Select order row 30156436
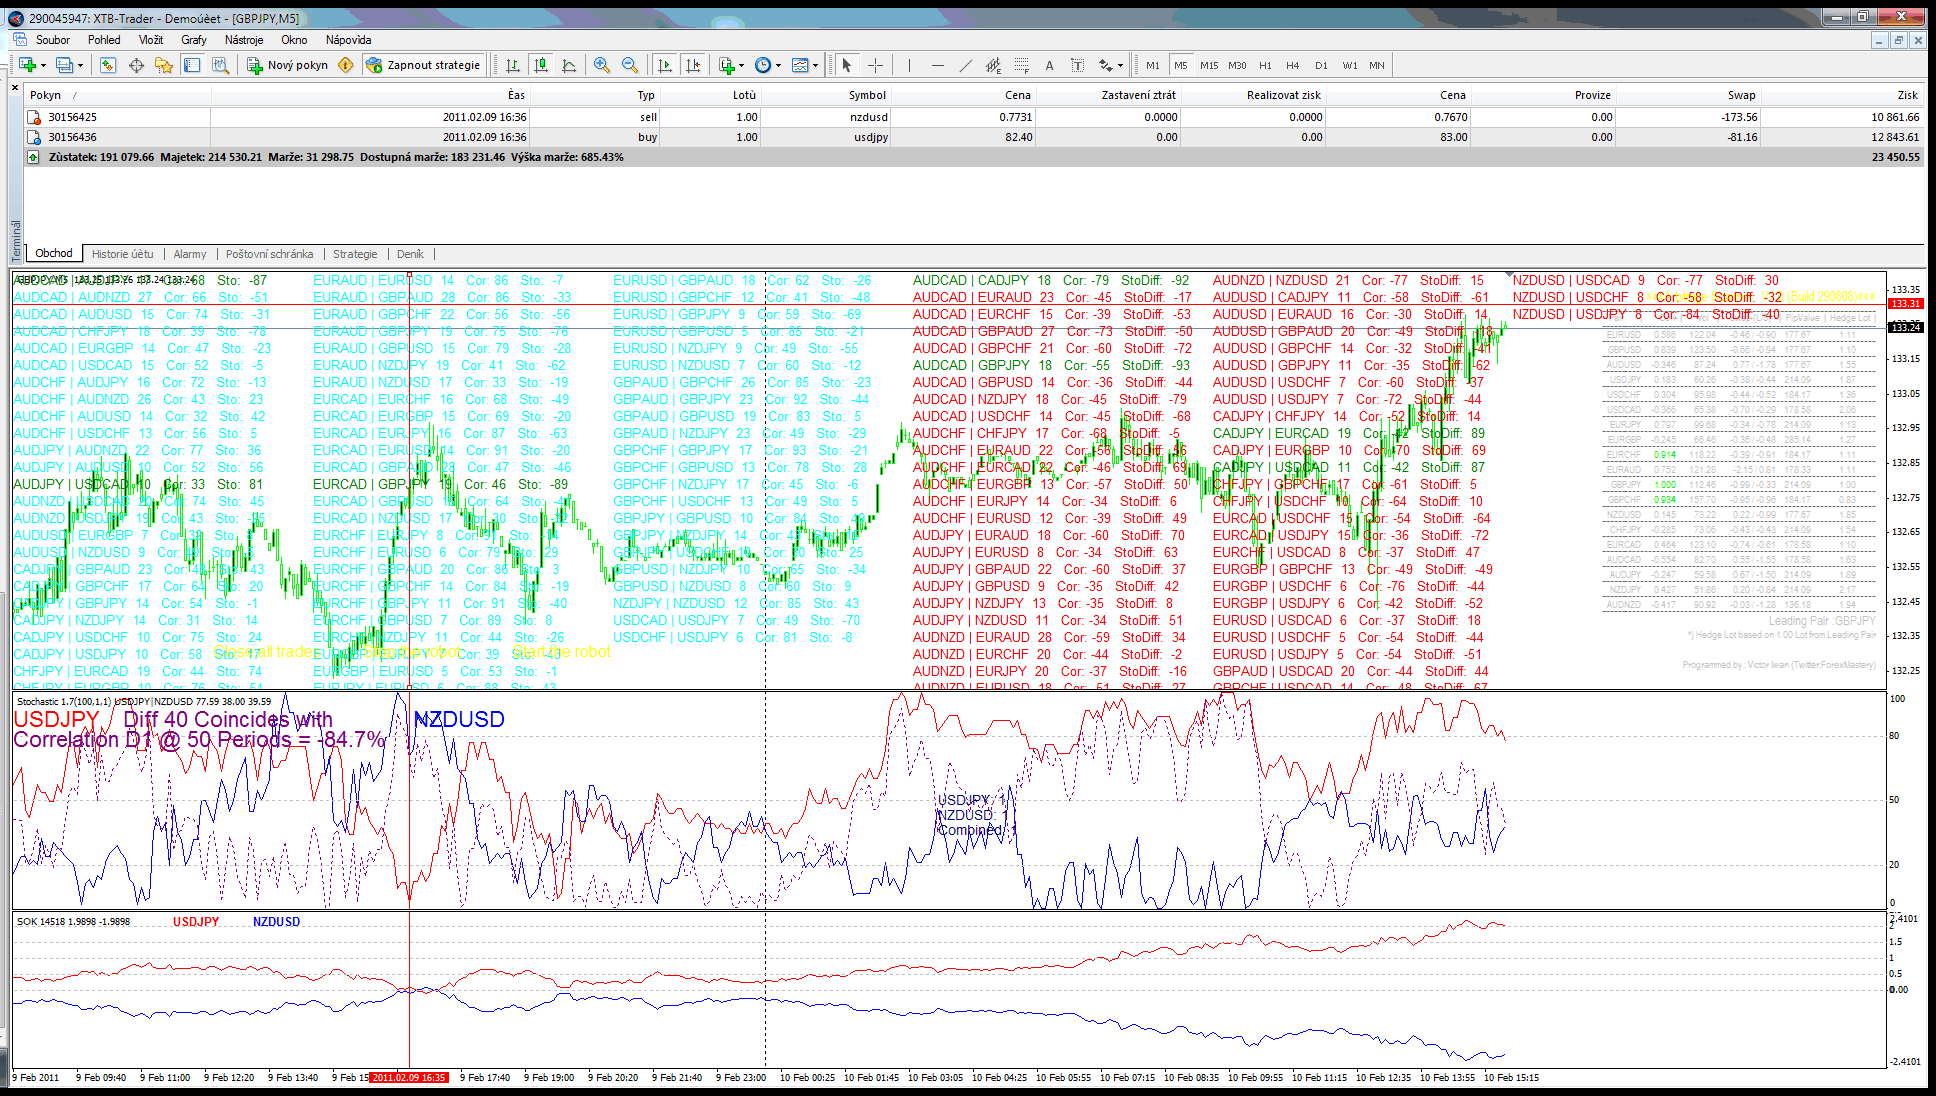The width and height of the screenshot is (1936, 1096). click(974, 137)
